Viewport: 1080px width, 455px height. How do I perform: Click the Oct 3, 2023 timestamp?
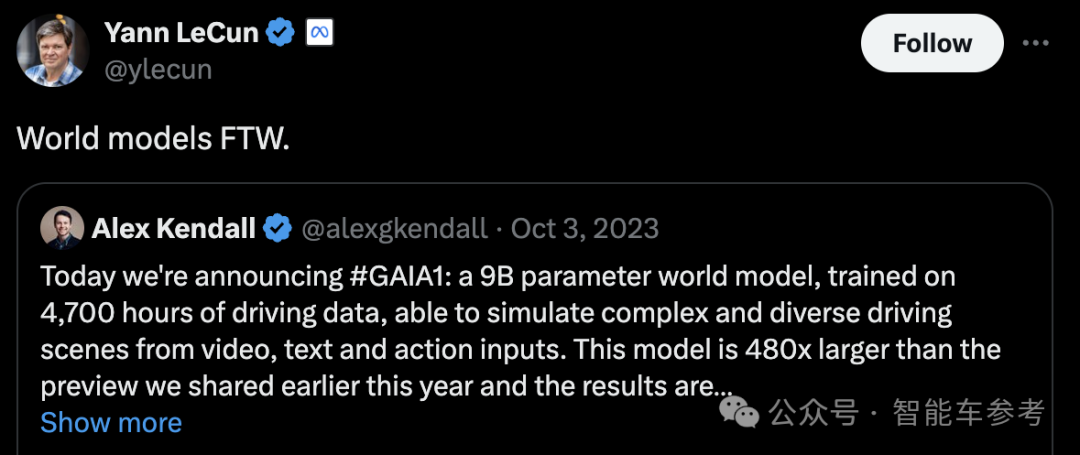tap(585, 229)
